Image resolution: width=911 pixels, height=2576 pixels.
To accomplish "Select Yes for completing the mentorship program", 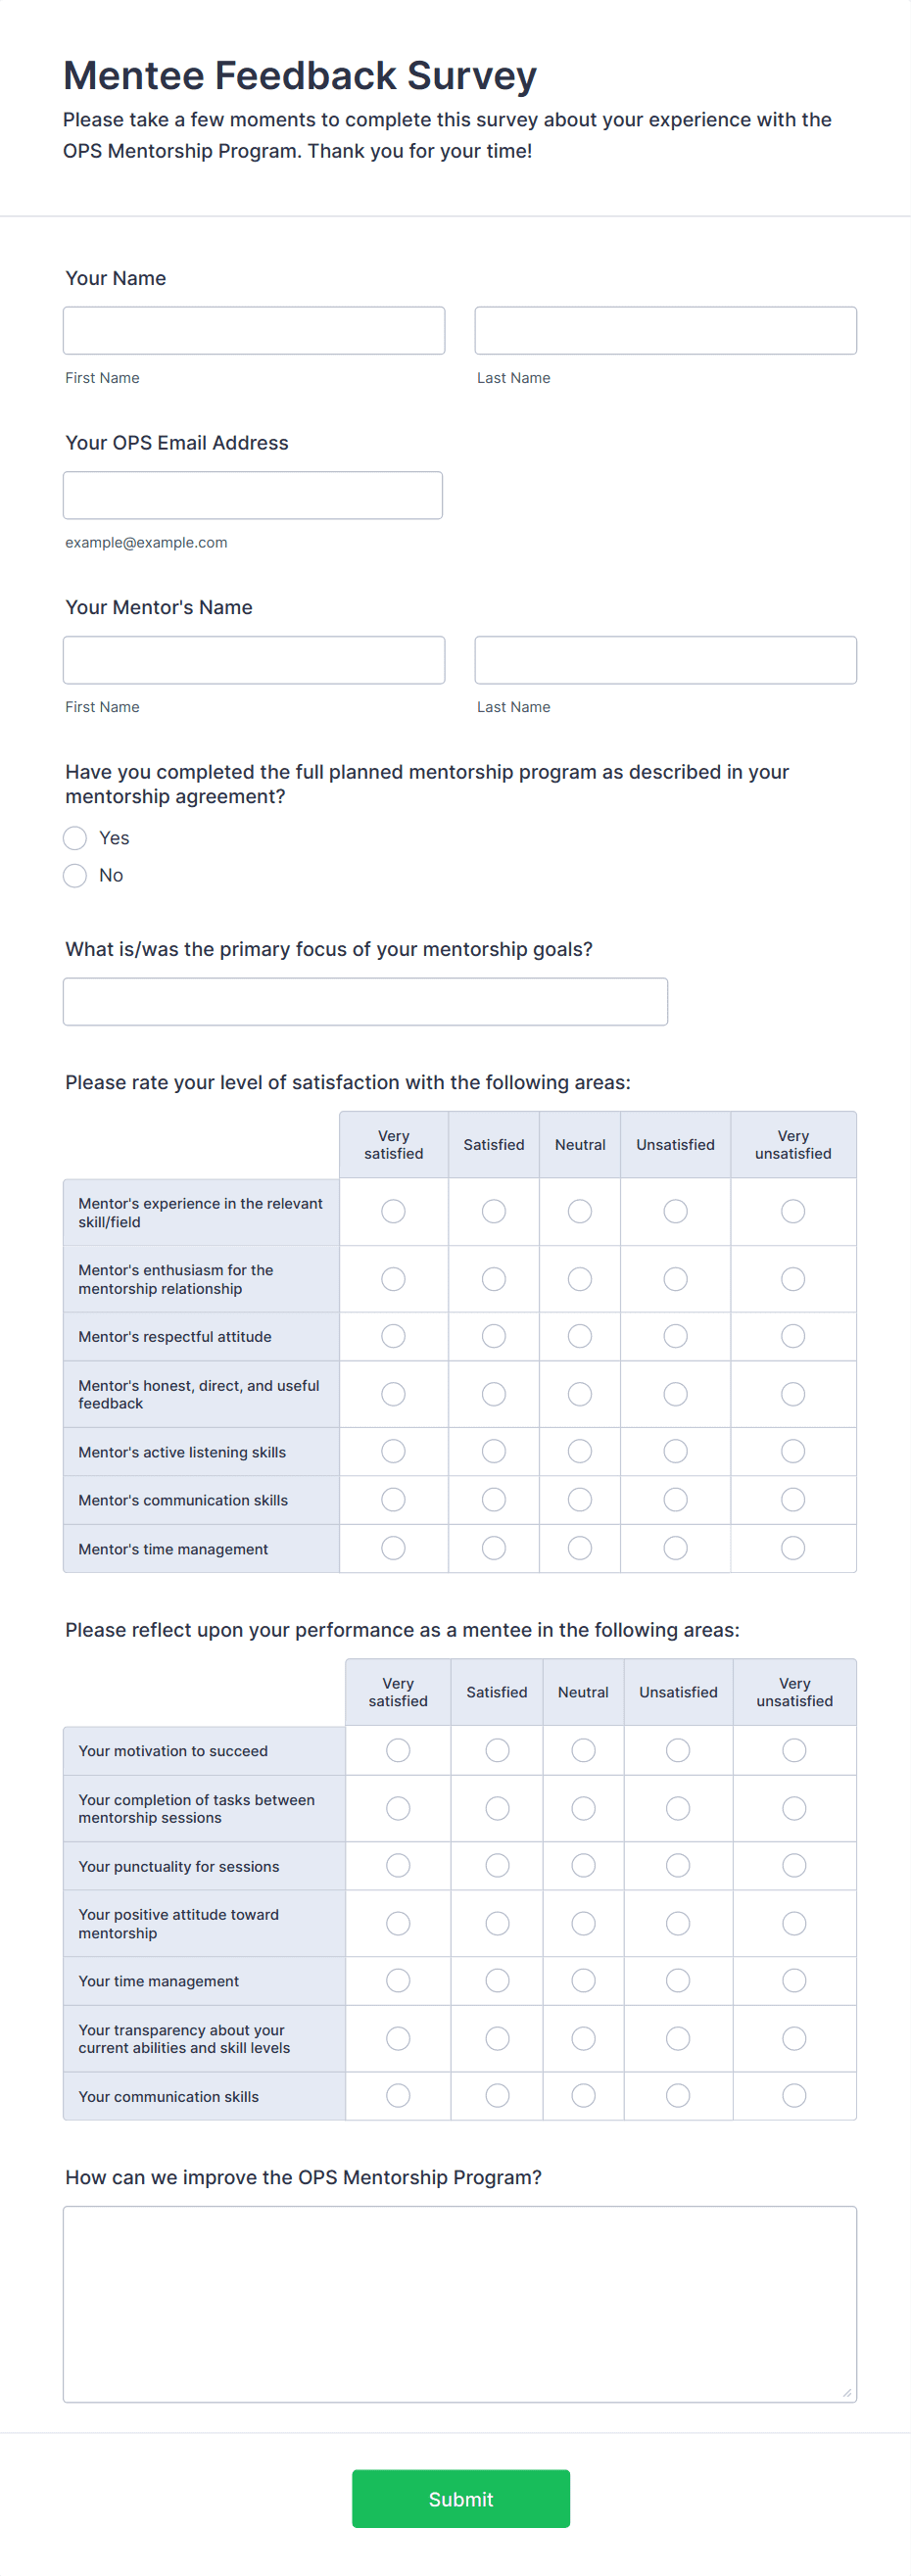I will 75,838.
